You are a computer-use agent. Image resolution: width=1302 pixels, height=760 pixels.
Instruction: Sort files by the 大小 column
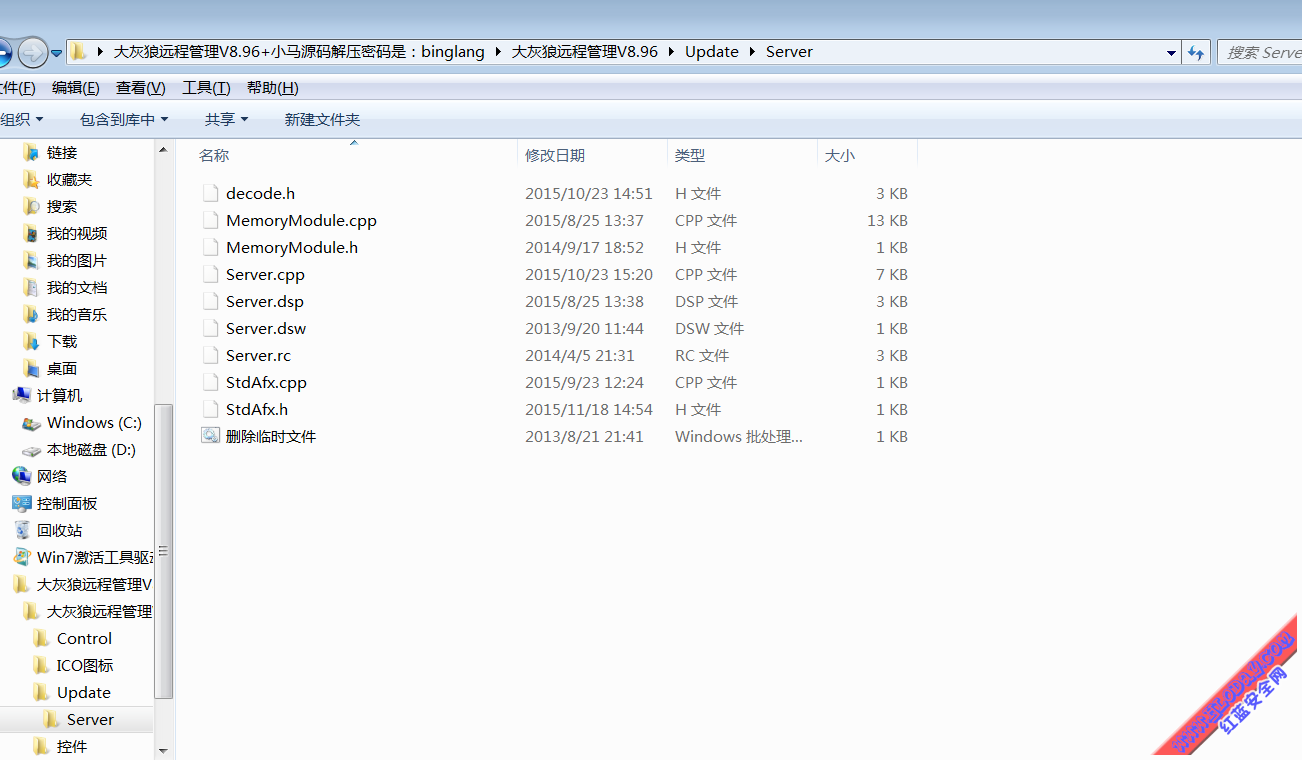point(867,155)
